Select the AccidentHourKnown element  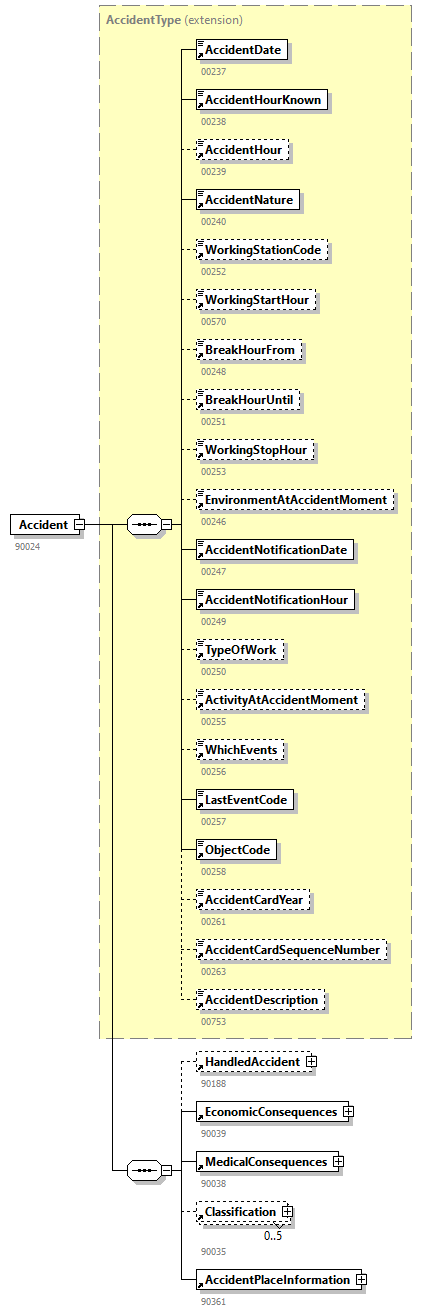tap(261, 99)
